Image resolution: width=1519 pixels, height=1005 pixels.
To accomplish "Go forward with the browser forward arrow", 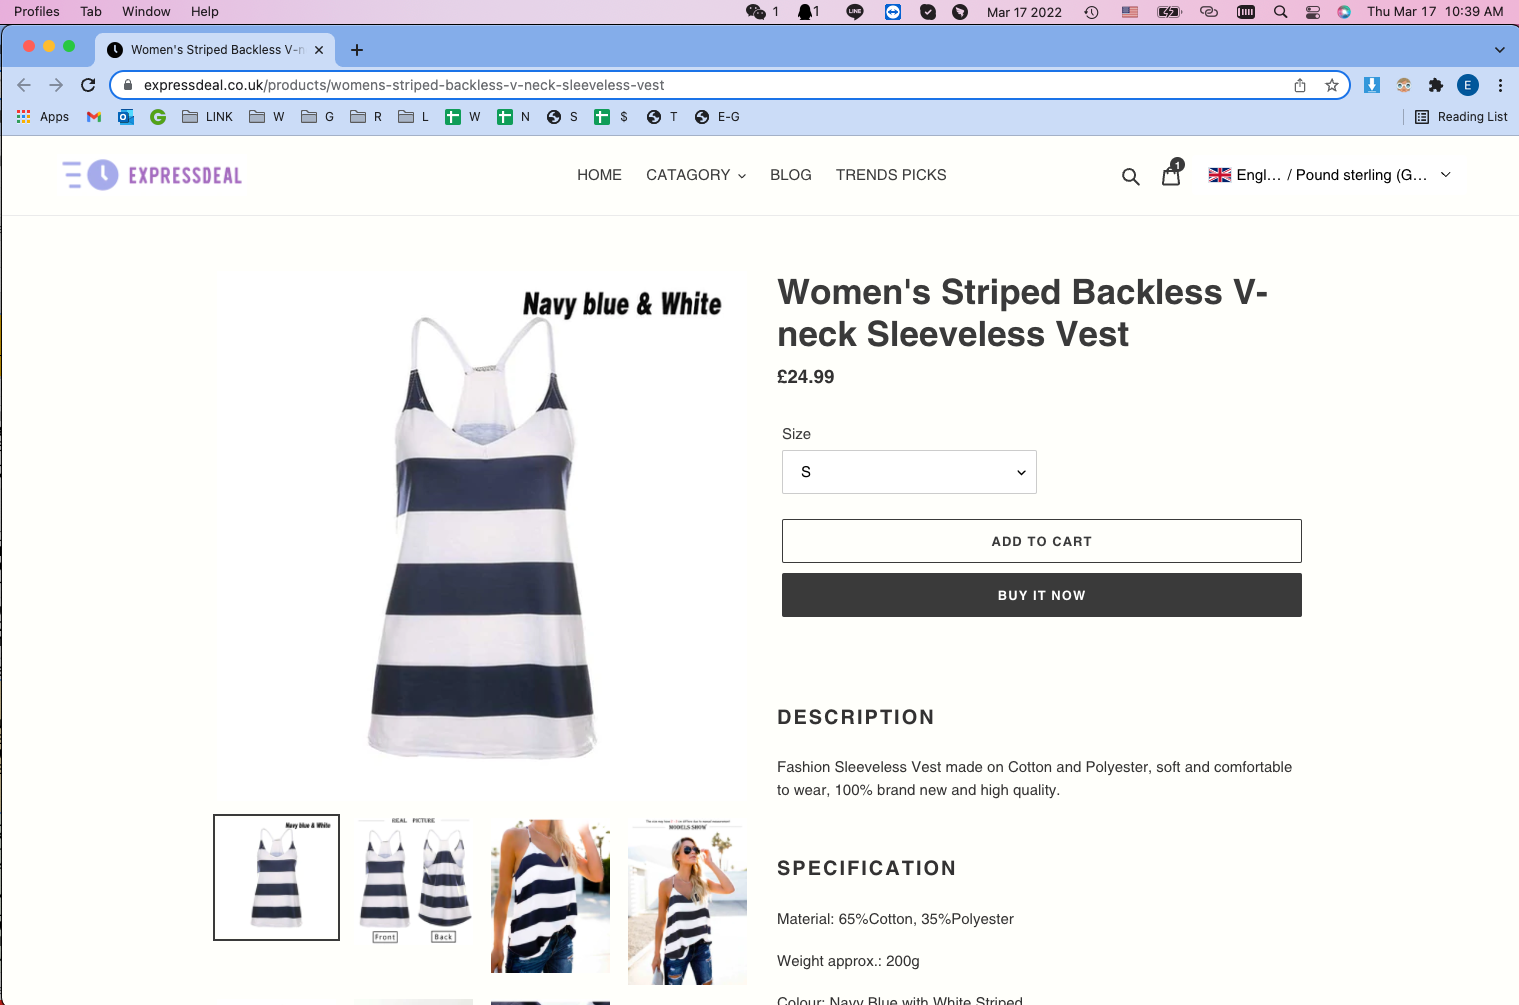I will 56,85.
